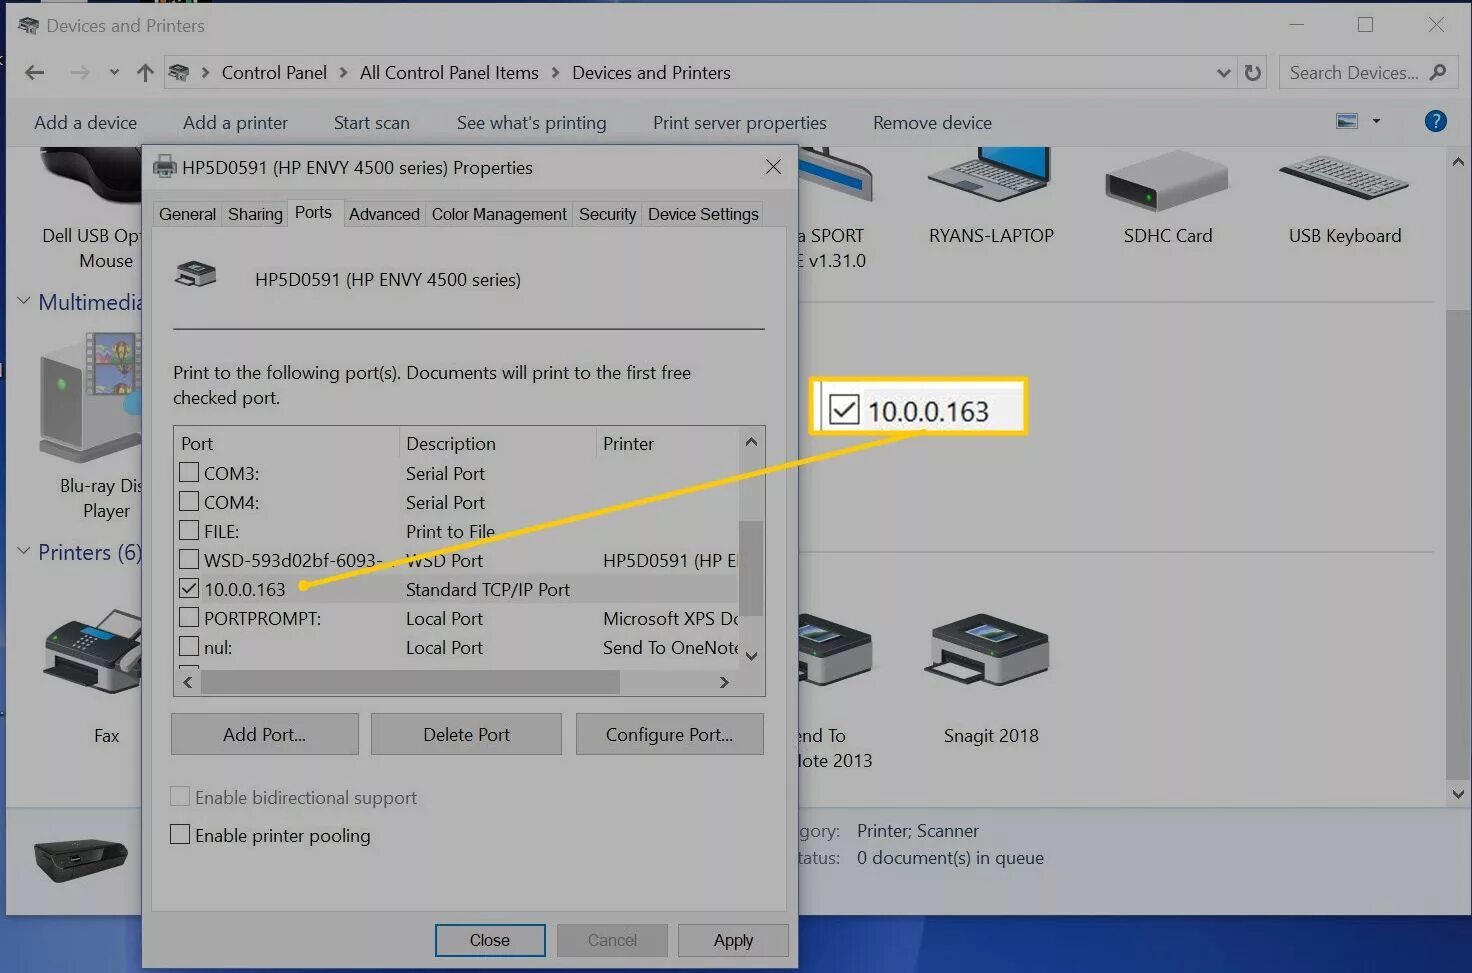Click Add a device in the toolbar

85,122
